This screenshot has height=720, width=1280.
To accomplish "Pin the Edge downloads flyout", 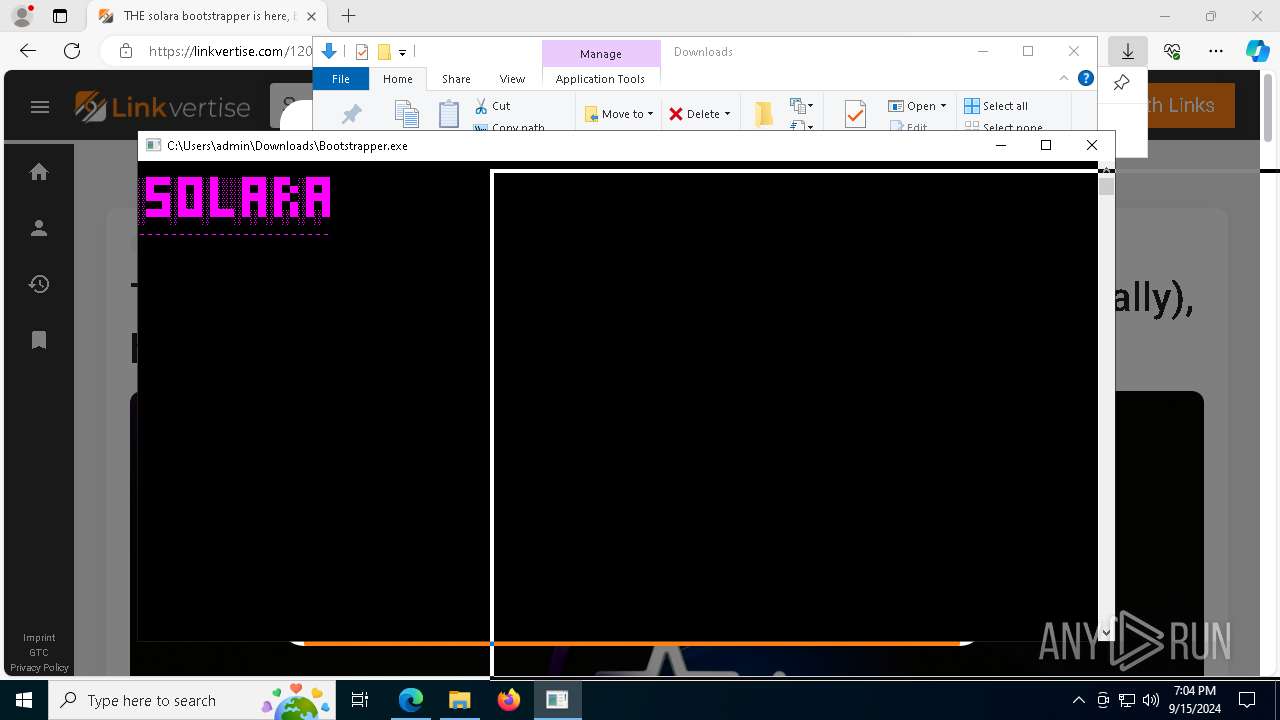I will [1121, 83].
